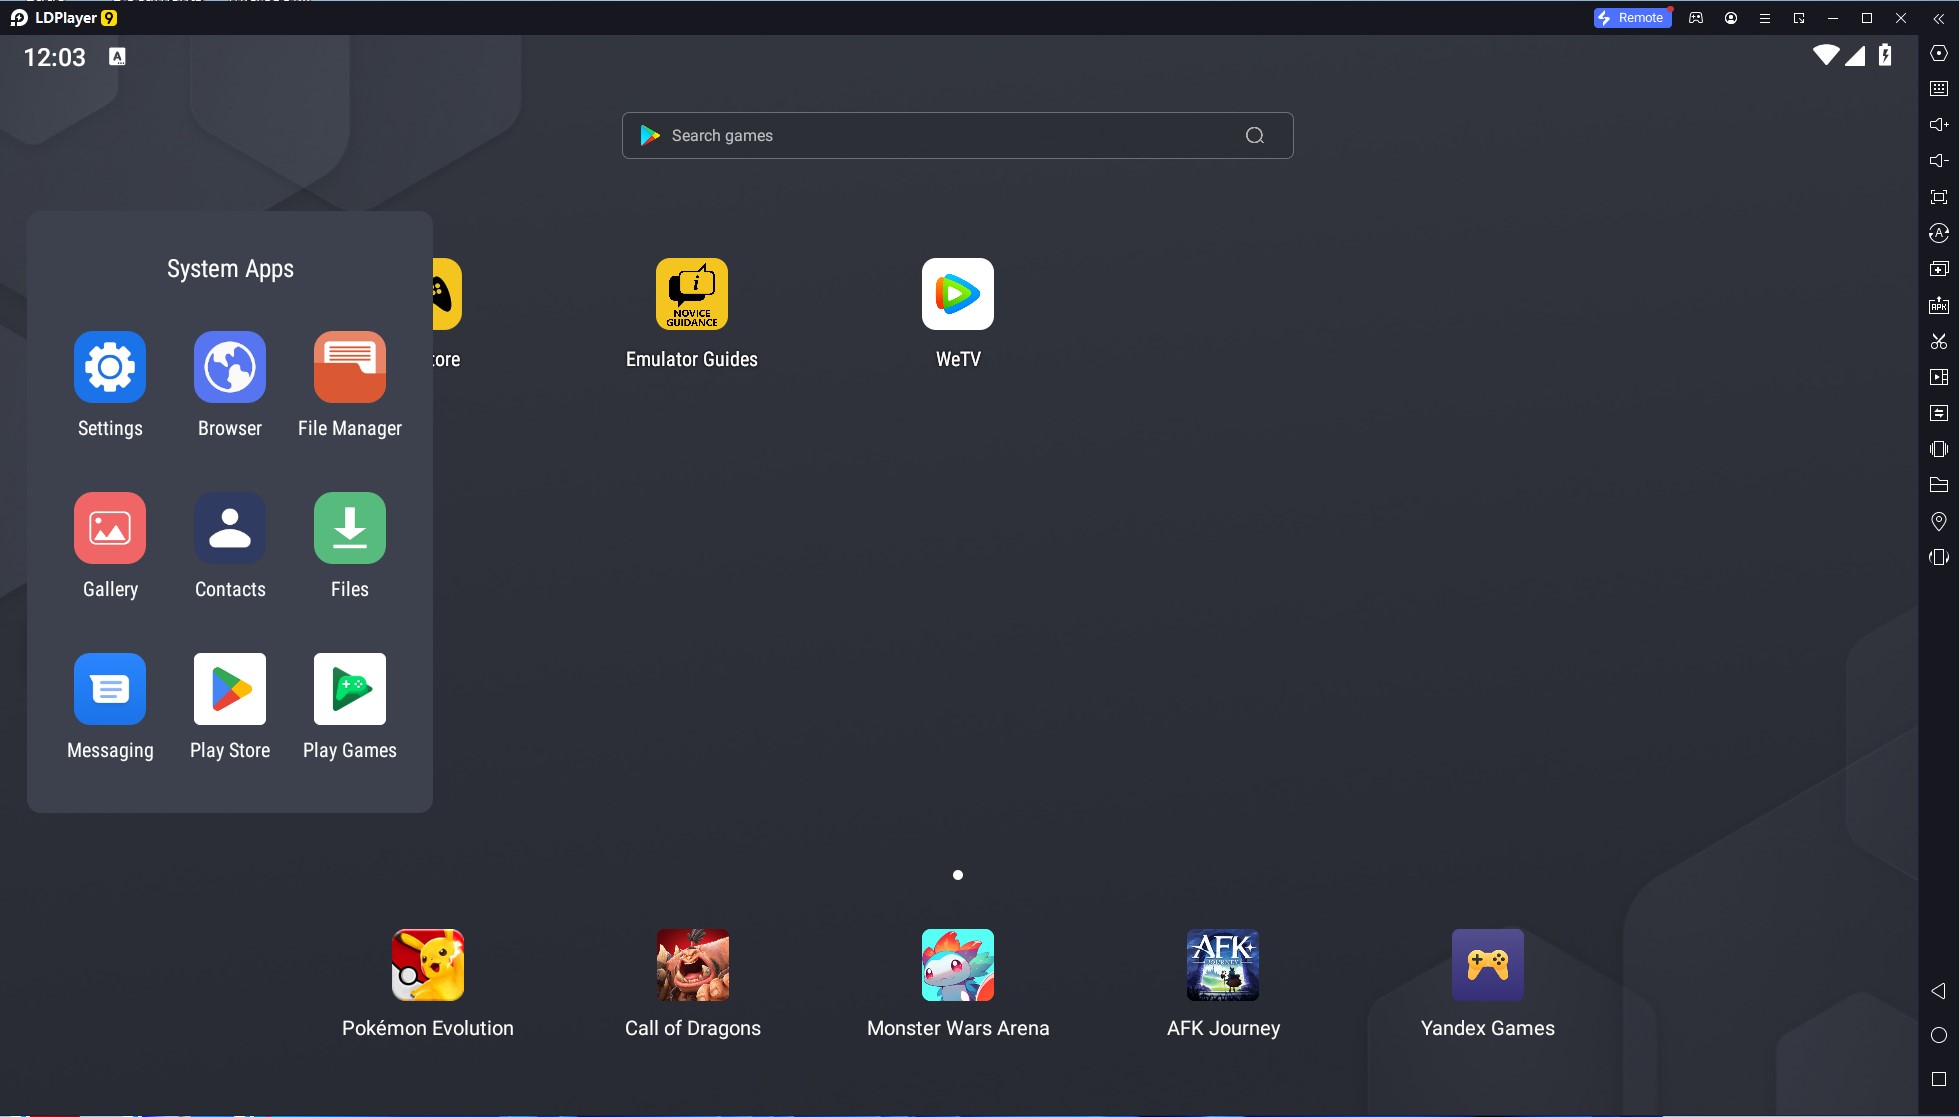This screenshot has width=1959, height=1117.
Task: Launch AFK Journey
Action: pos(1223,965)
